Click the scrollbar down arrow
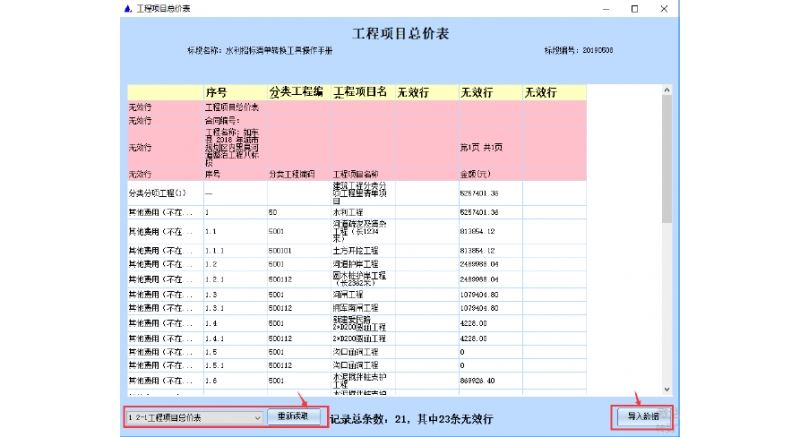The image size is (800, 437). [667, 390]
